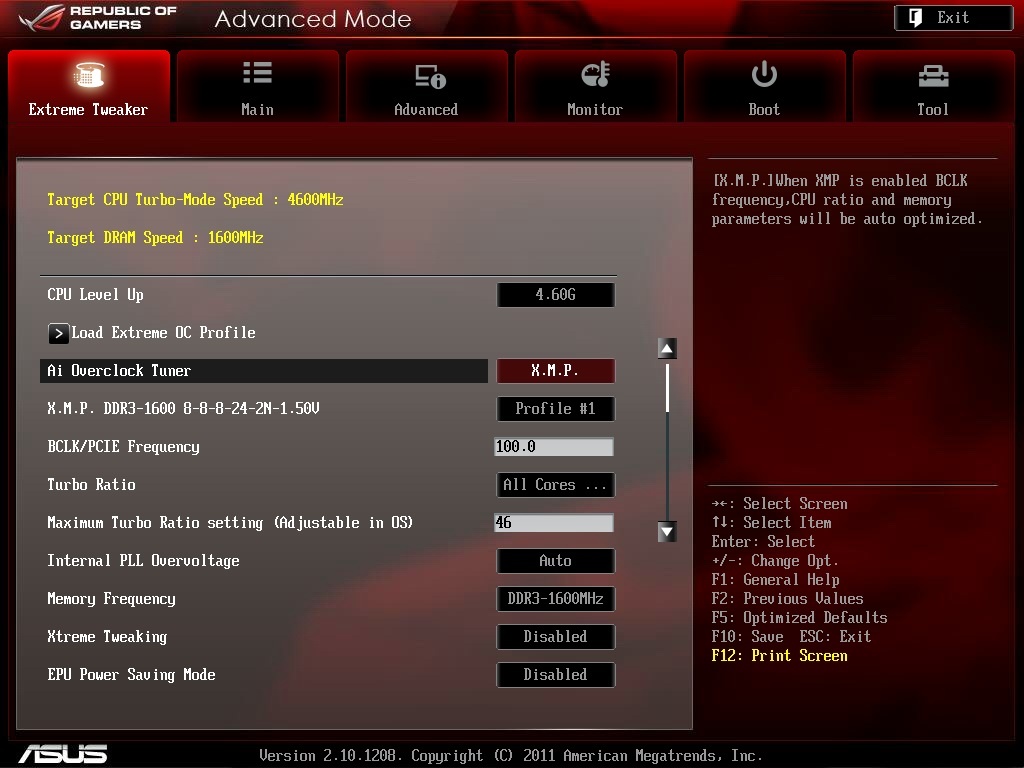The height and width of the screenshot is (768, 1024).
Task: Click the BCLK/PCIE Frequency 100.0 field
Action: pyautogui.click(x=554, y=447)
